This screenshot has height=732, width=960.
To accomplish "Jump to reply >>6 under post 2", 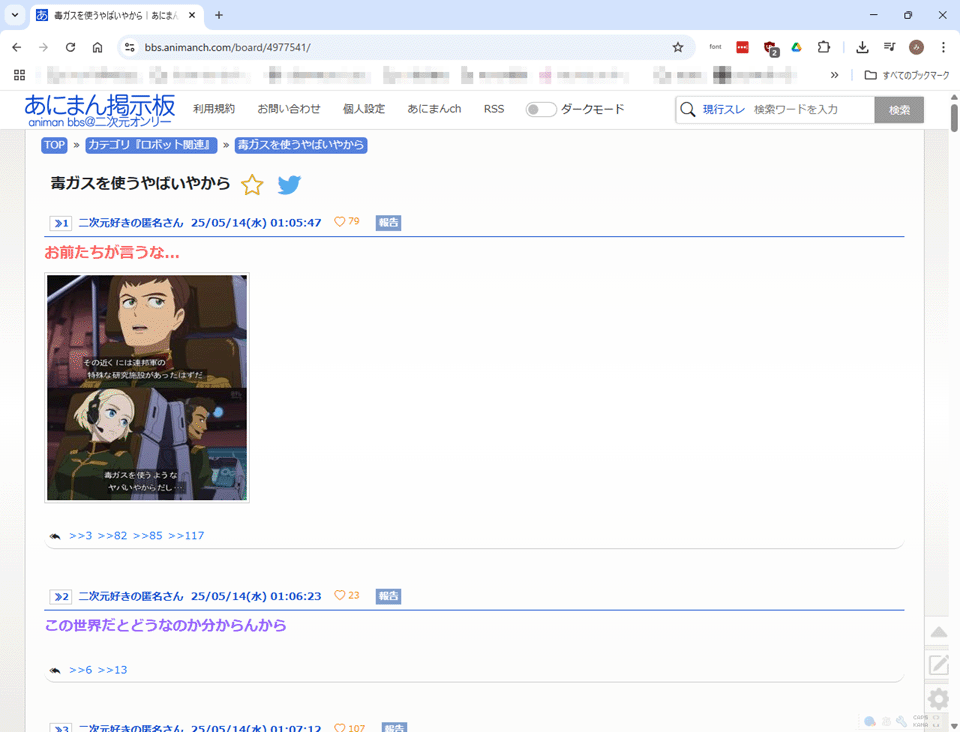I will (80, 670).
